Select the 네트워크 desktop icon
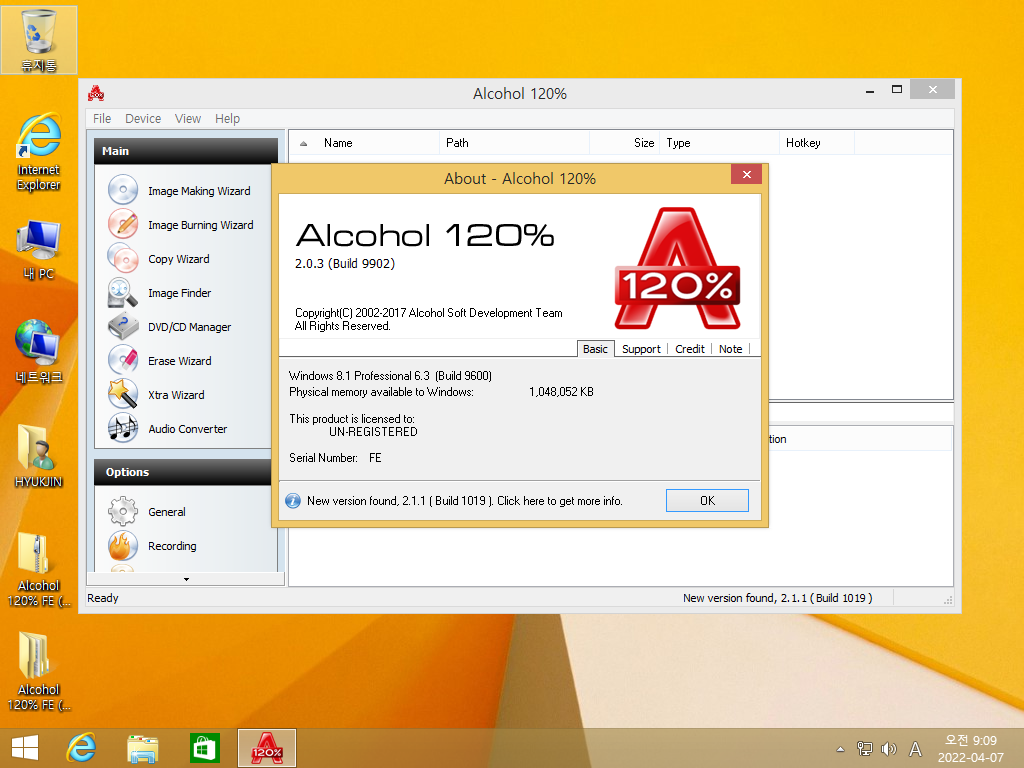The width and height of the screenshot is (1024, 768). (39, 351)
